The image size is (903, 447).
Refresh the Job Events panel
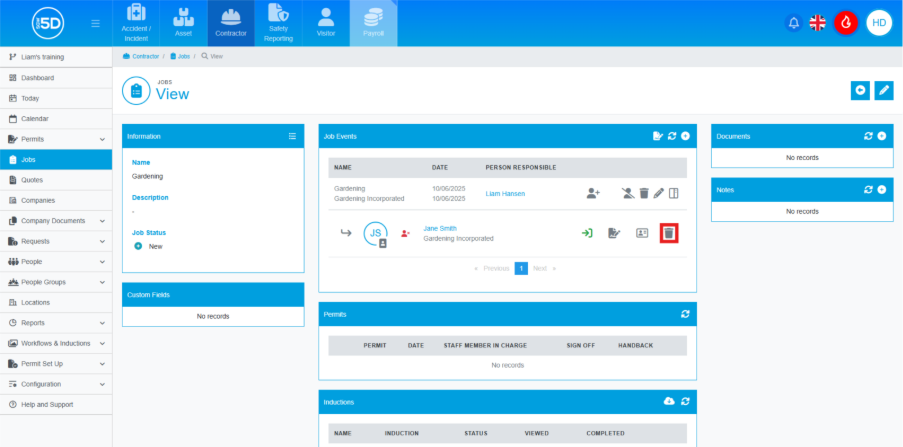coord(672,136)
